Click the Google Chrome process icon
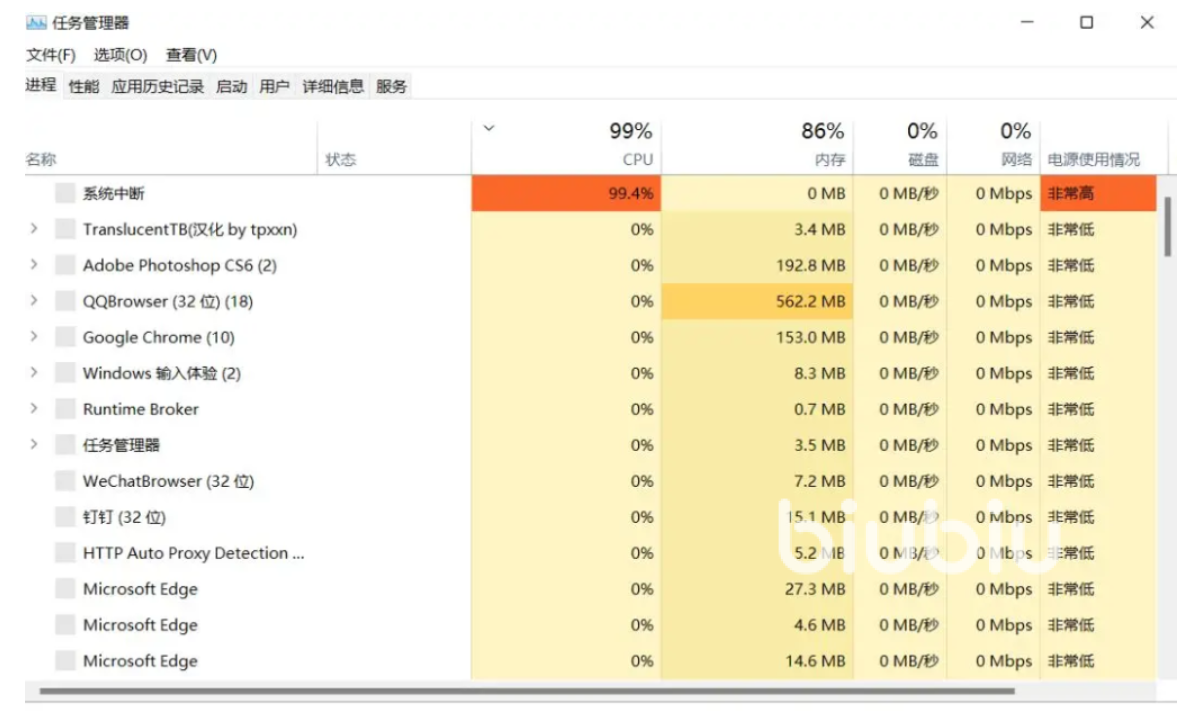Viewport: 1198px width, 711px height. click(x=65, y=338)
